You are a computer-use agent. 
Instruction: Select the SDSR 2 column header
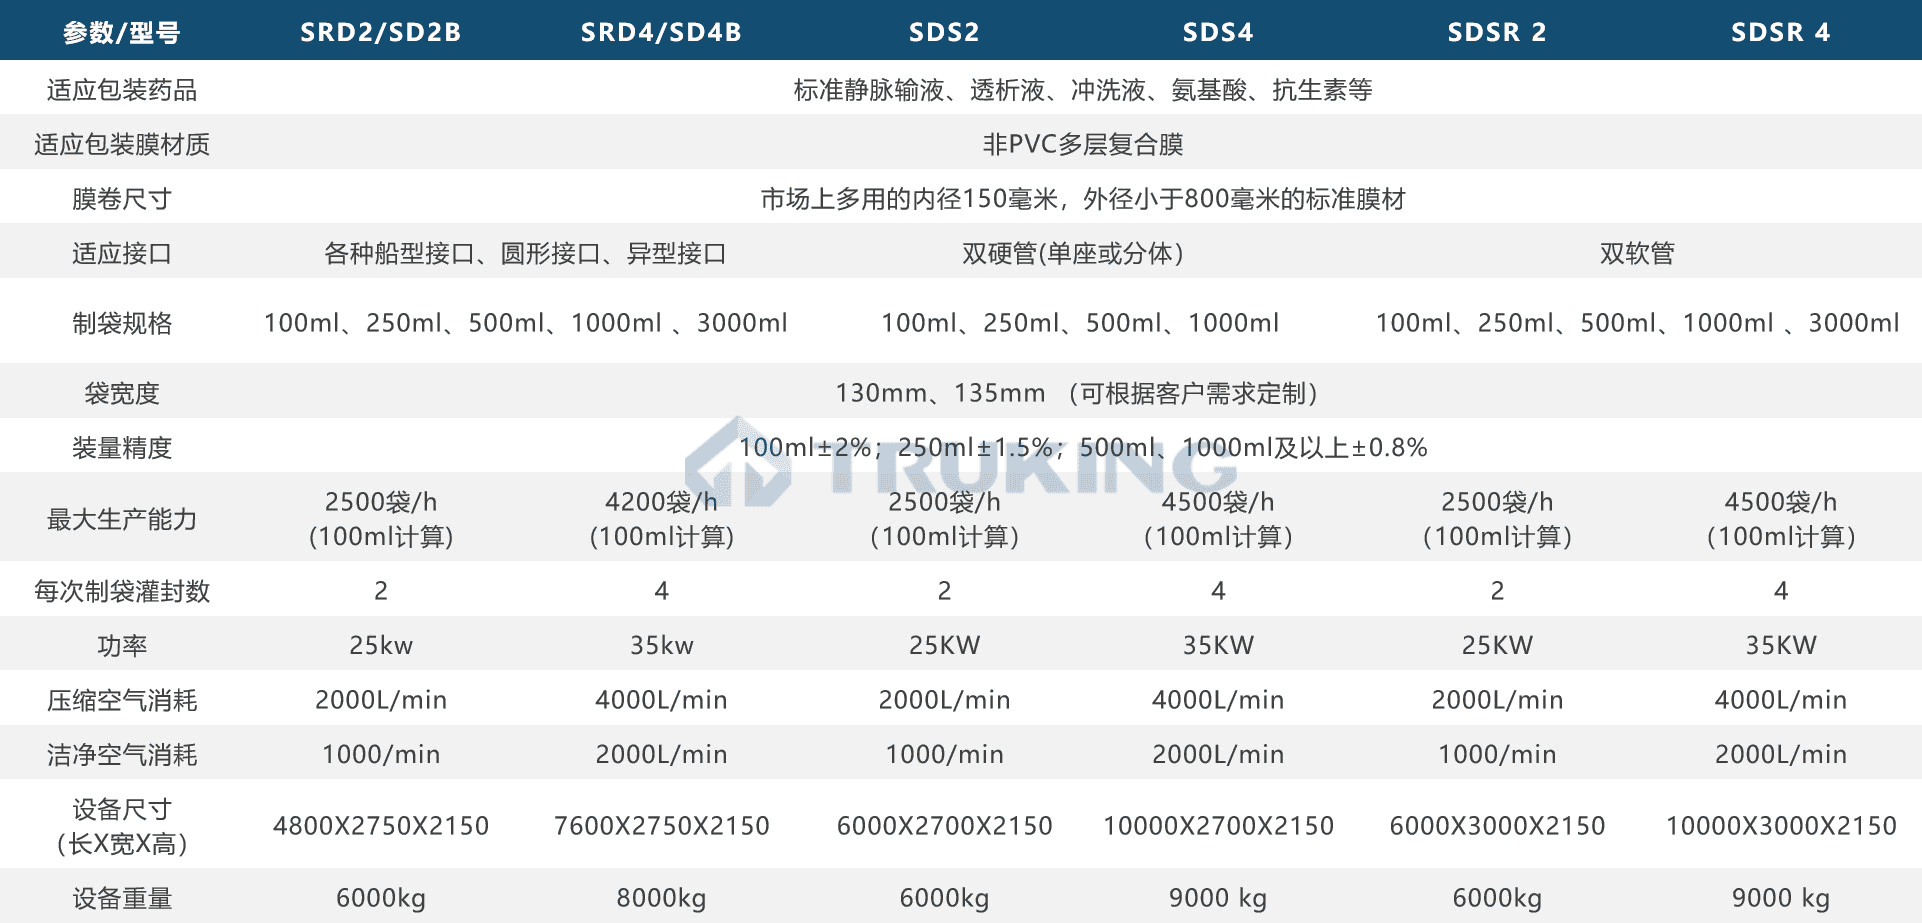(x=1497, y=32)
